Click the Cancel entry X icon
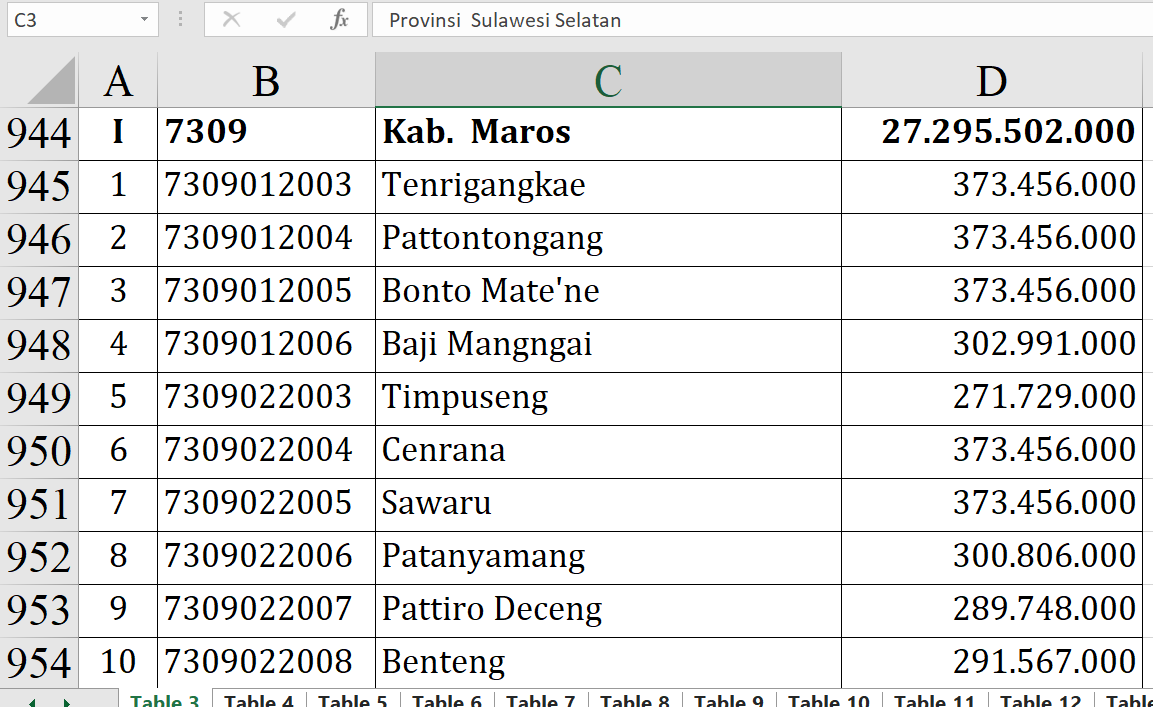This screenshot has width=1153, height=707. pyautogui.click(x=232, y=20)
